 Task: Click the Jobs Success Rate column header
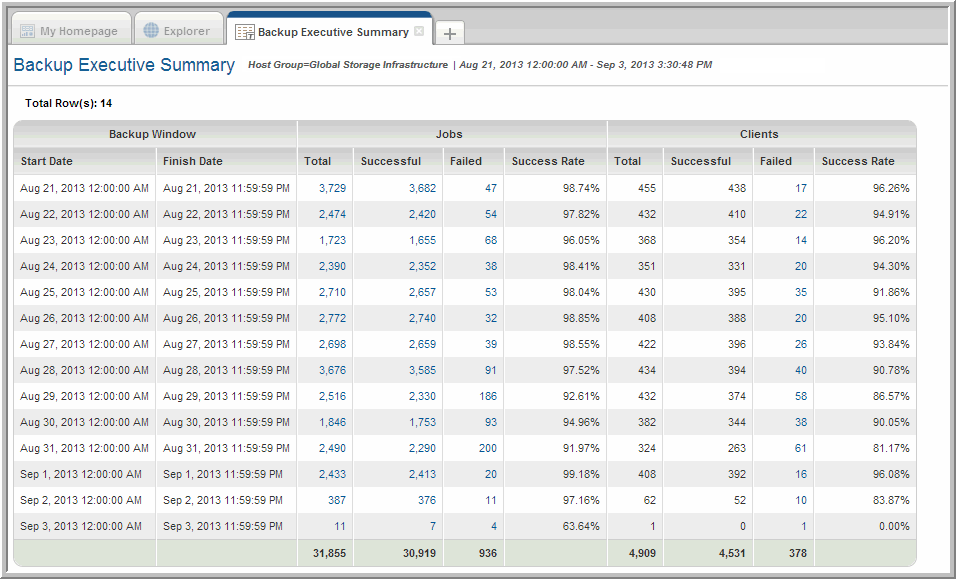click(548, 161)
